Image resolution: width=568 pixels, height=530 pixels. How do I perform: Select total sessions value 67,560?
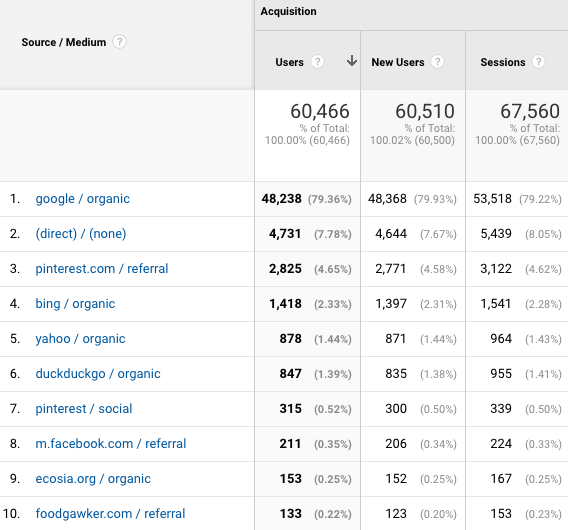[530, 111]
